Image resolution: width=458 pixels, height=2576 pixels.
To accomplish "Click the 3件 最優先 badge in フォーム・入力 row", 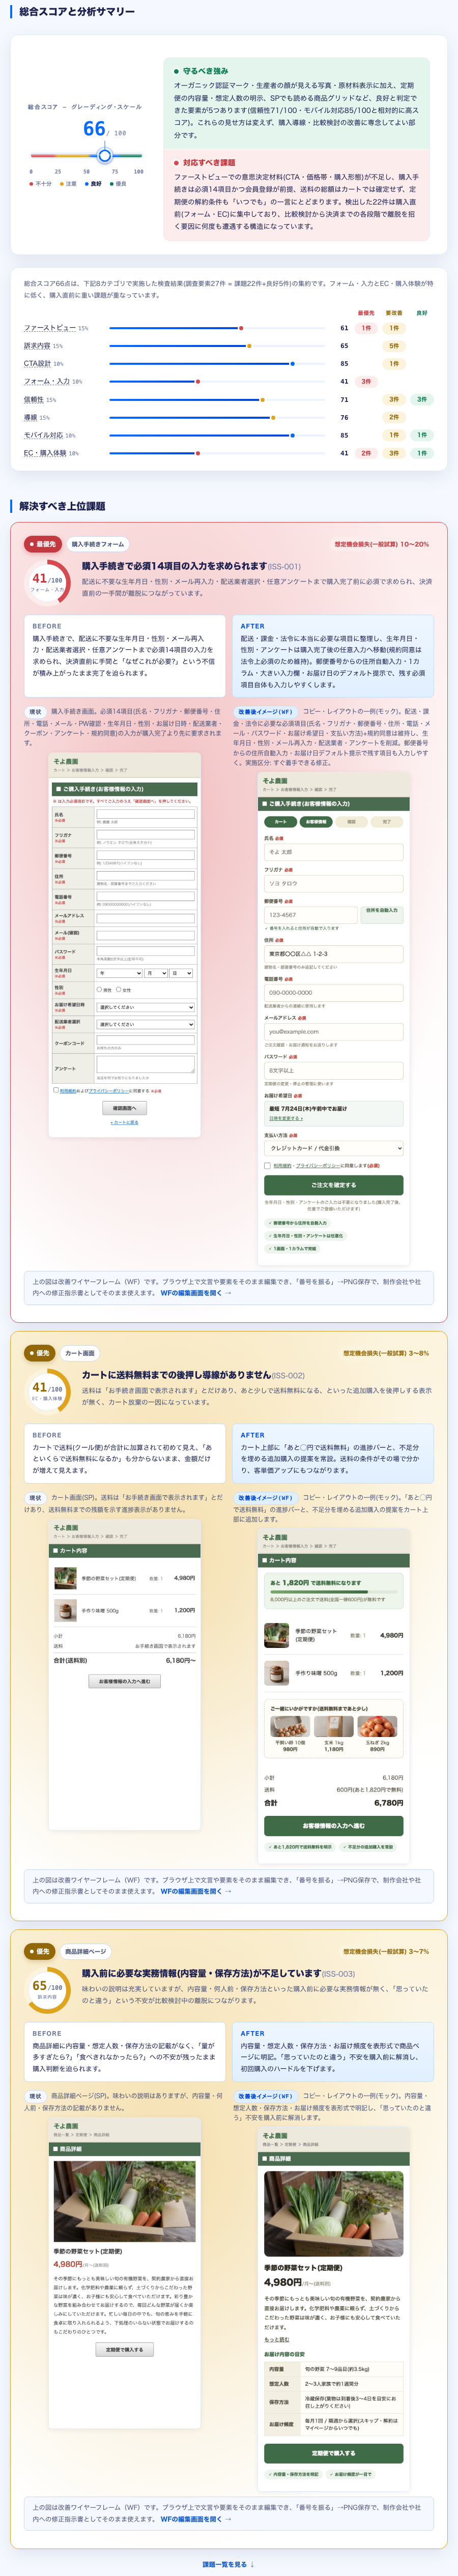I will [x=366, y=381].
